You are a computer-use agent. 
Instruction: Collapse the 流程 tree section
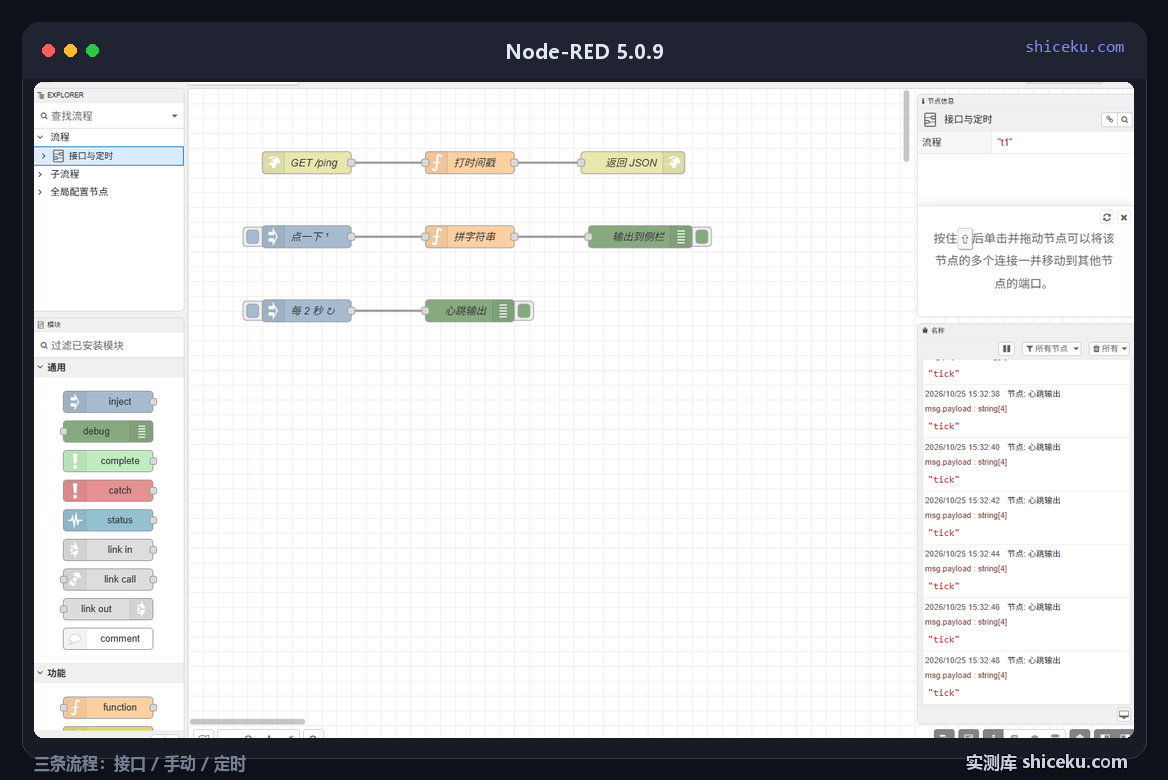pyautogui.click(x=40, y=137)
